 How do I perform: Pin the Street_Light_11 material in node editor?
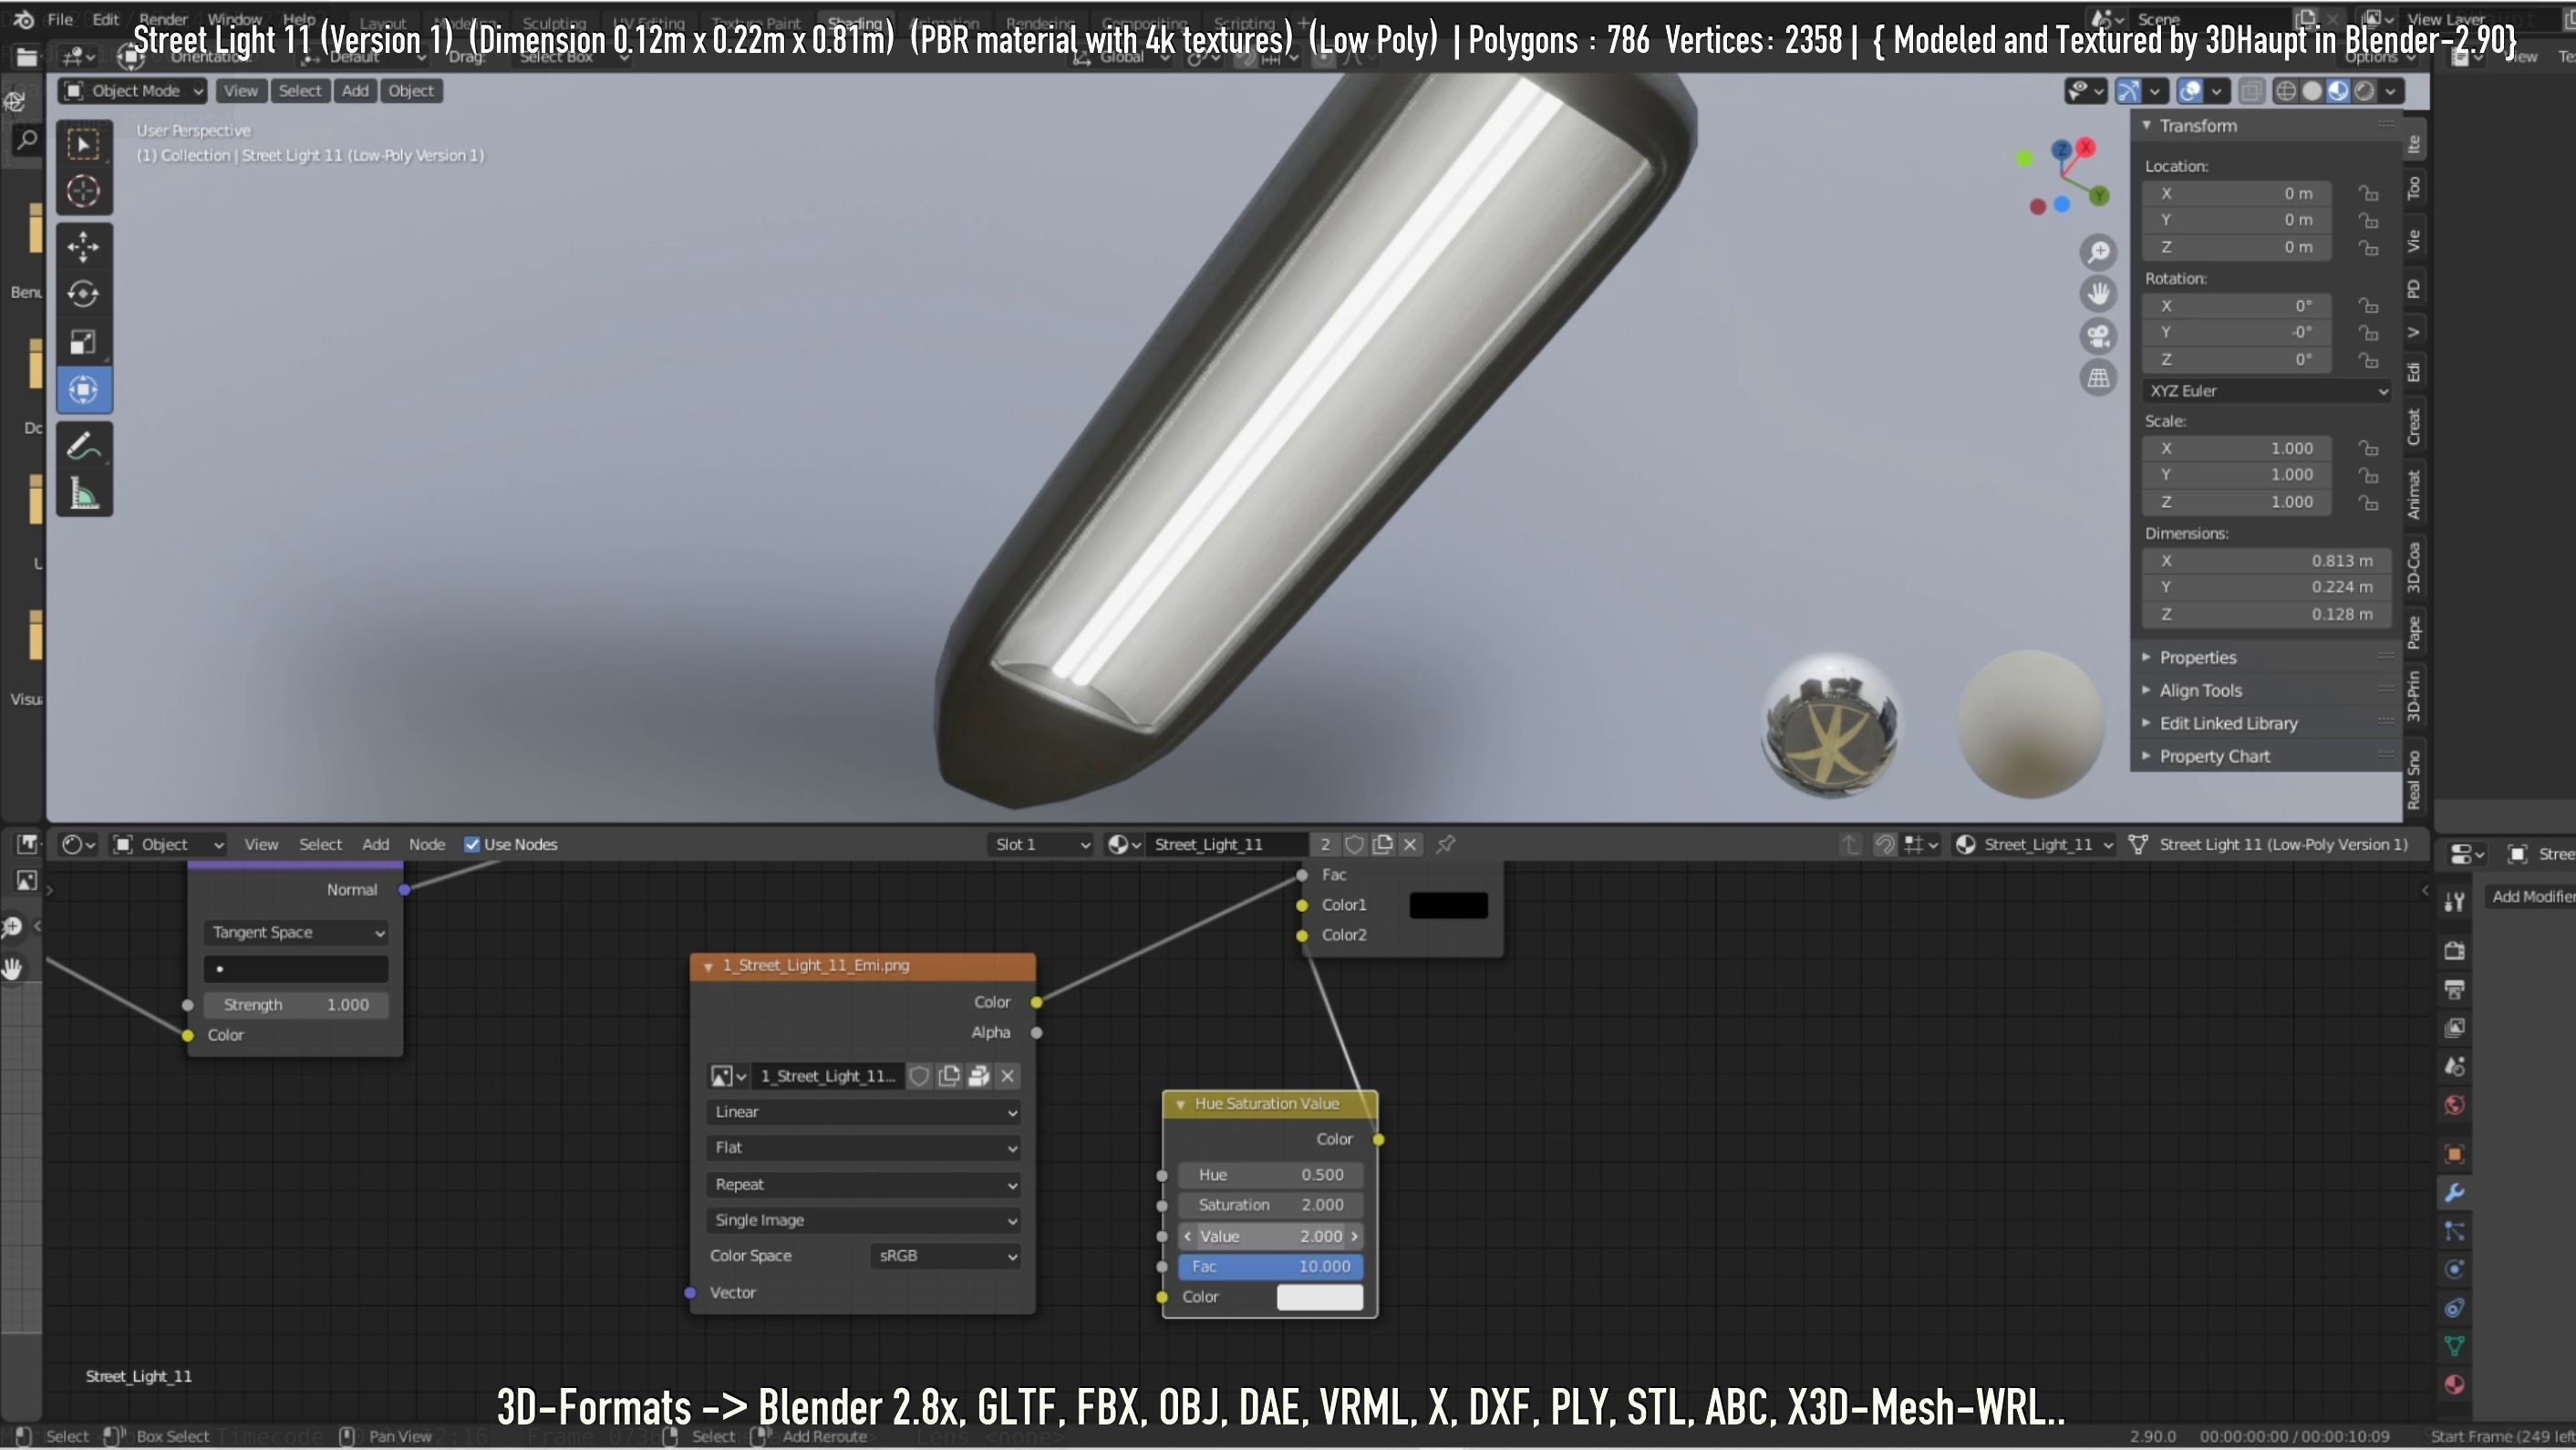[x=1445, y=845]
